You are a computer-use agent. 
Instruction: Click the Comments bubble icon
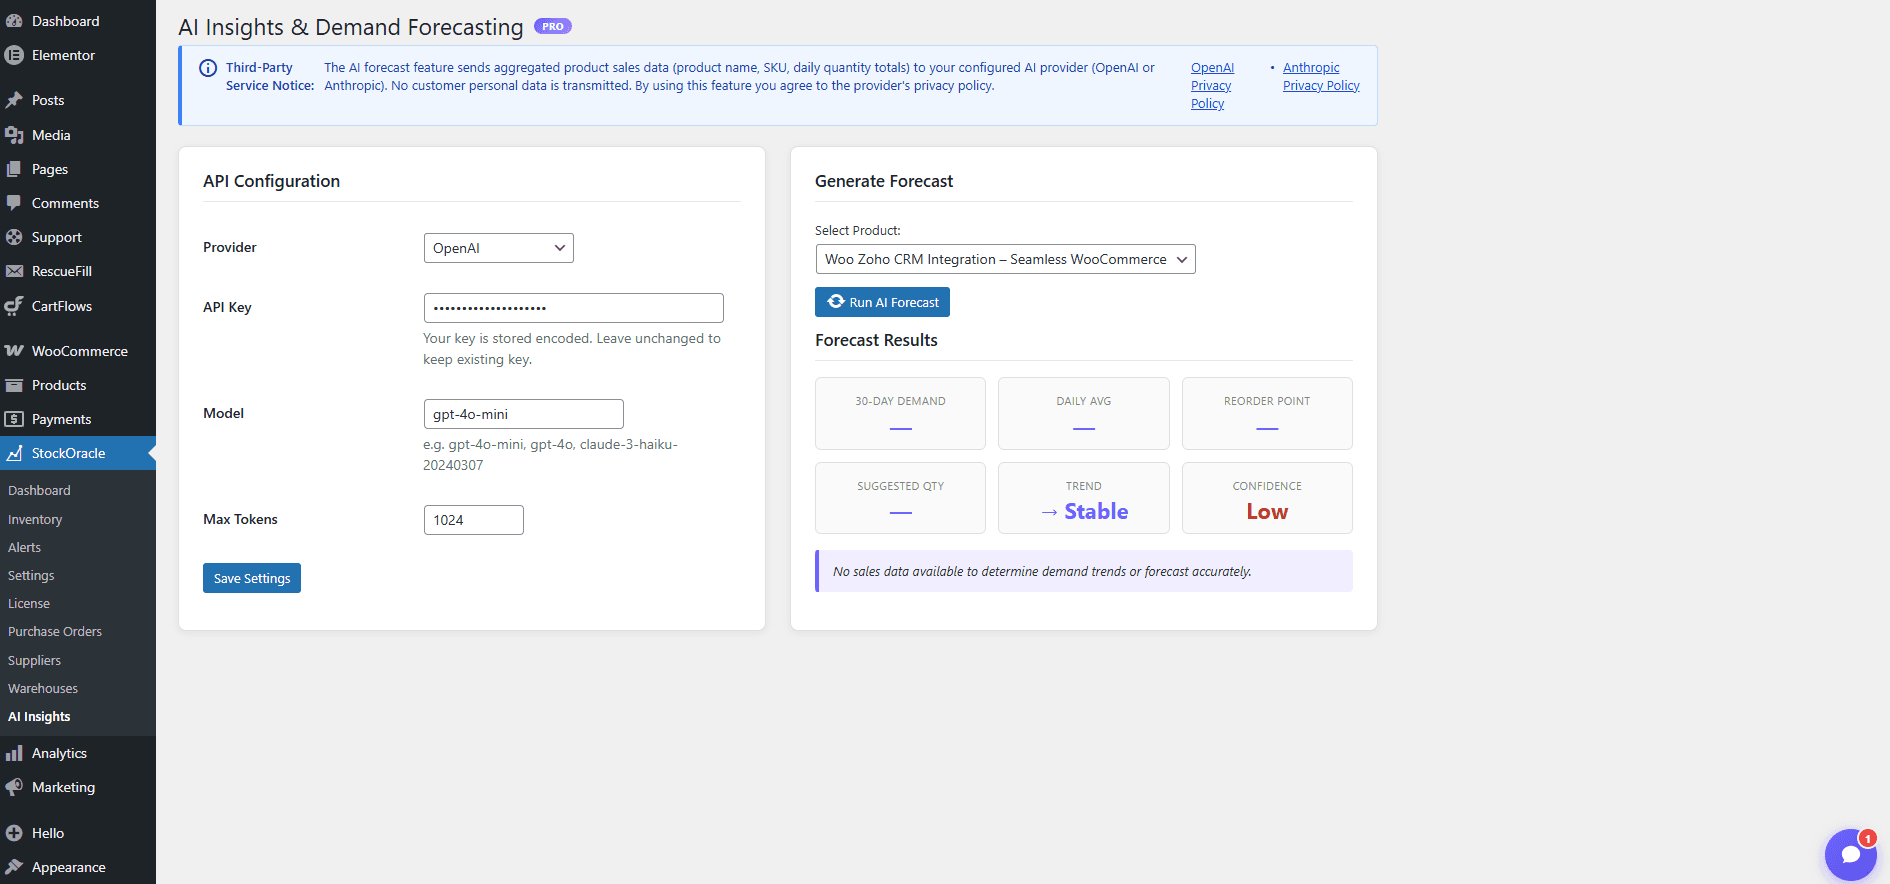[14, 203]
